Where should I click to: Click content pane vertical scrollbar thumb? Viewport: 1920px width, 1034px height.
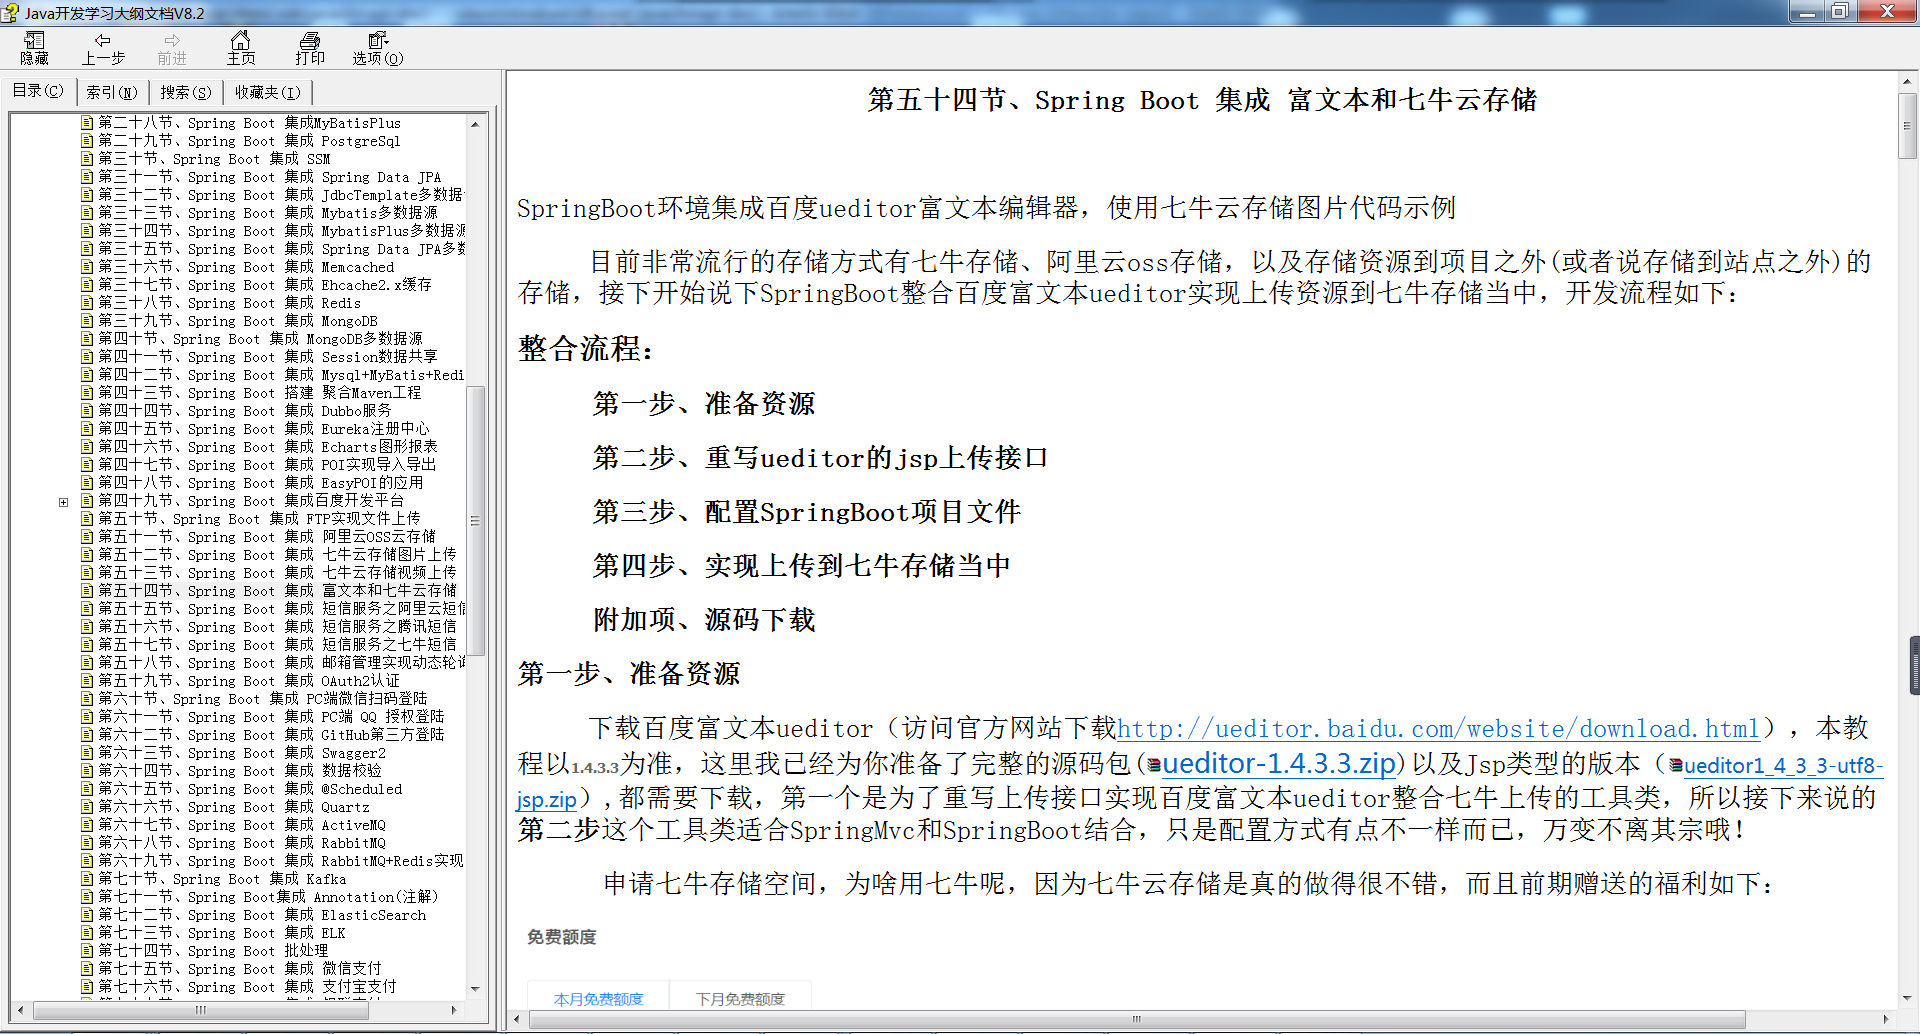[x=1908, y=125]
